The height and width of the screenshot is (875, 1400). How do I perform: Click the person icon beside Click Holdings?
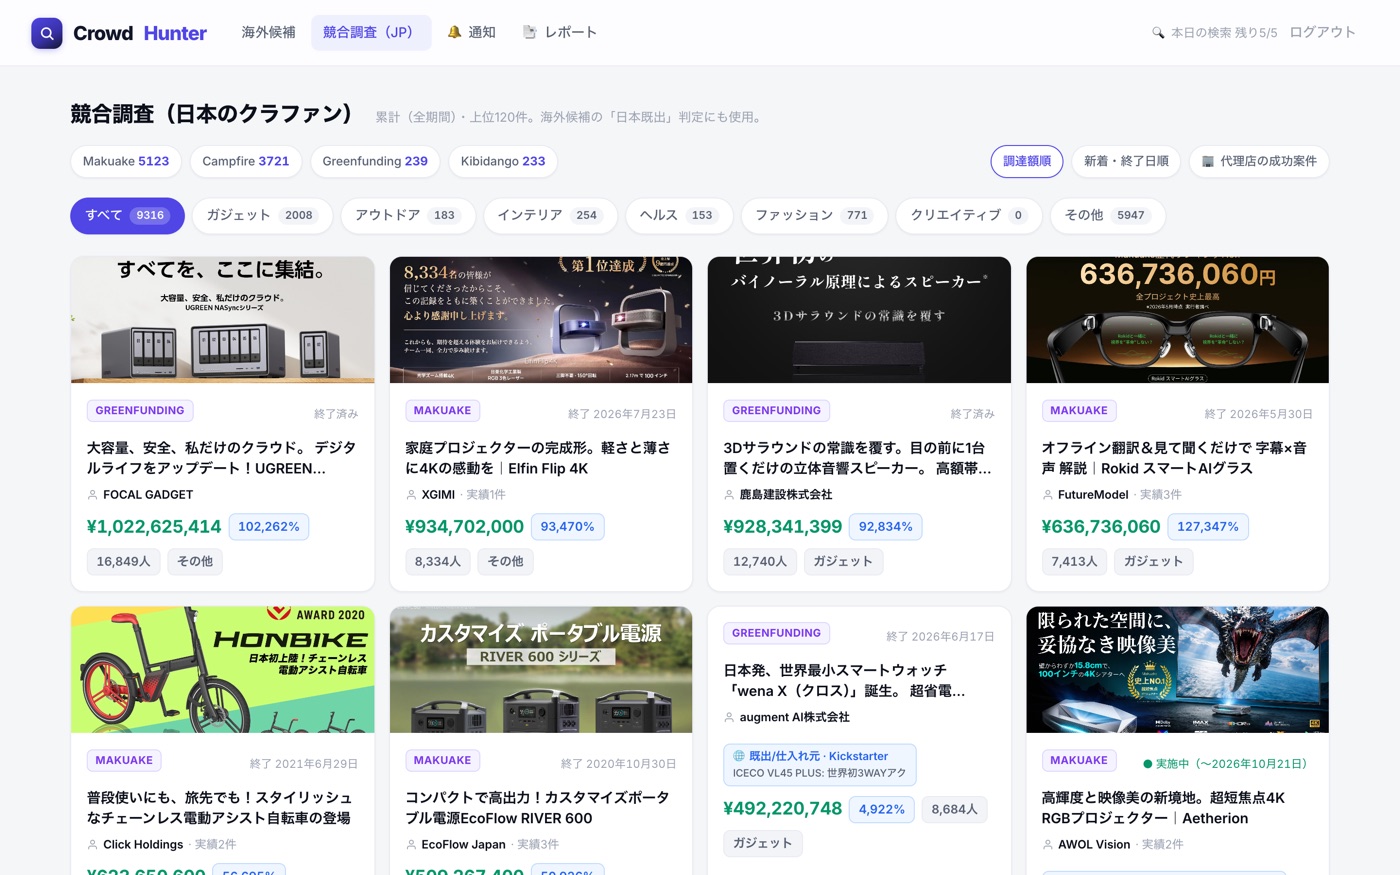tap(93, 845)
